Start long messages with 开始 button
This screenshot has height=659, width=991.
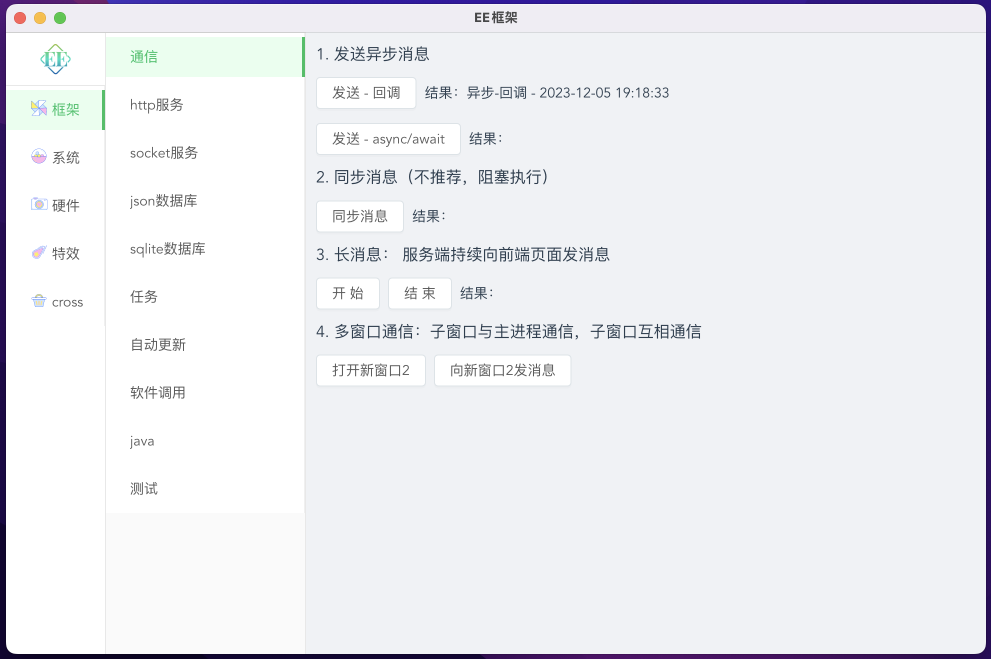tap(347, 293)
